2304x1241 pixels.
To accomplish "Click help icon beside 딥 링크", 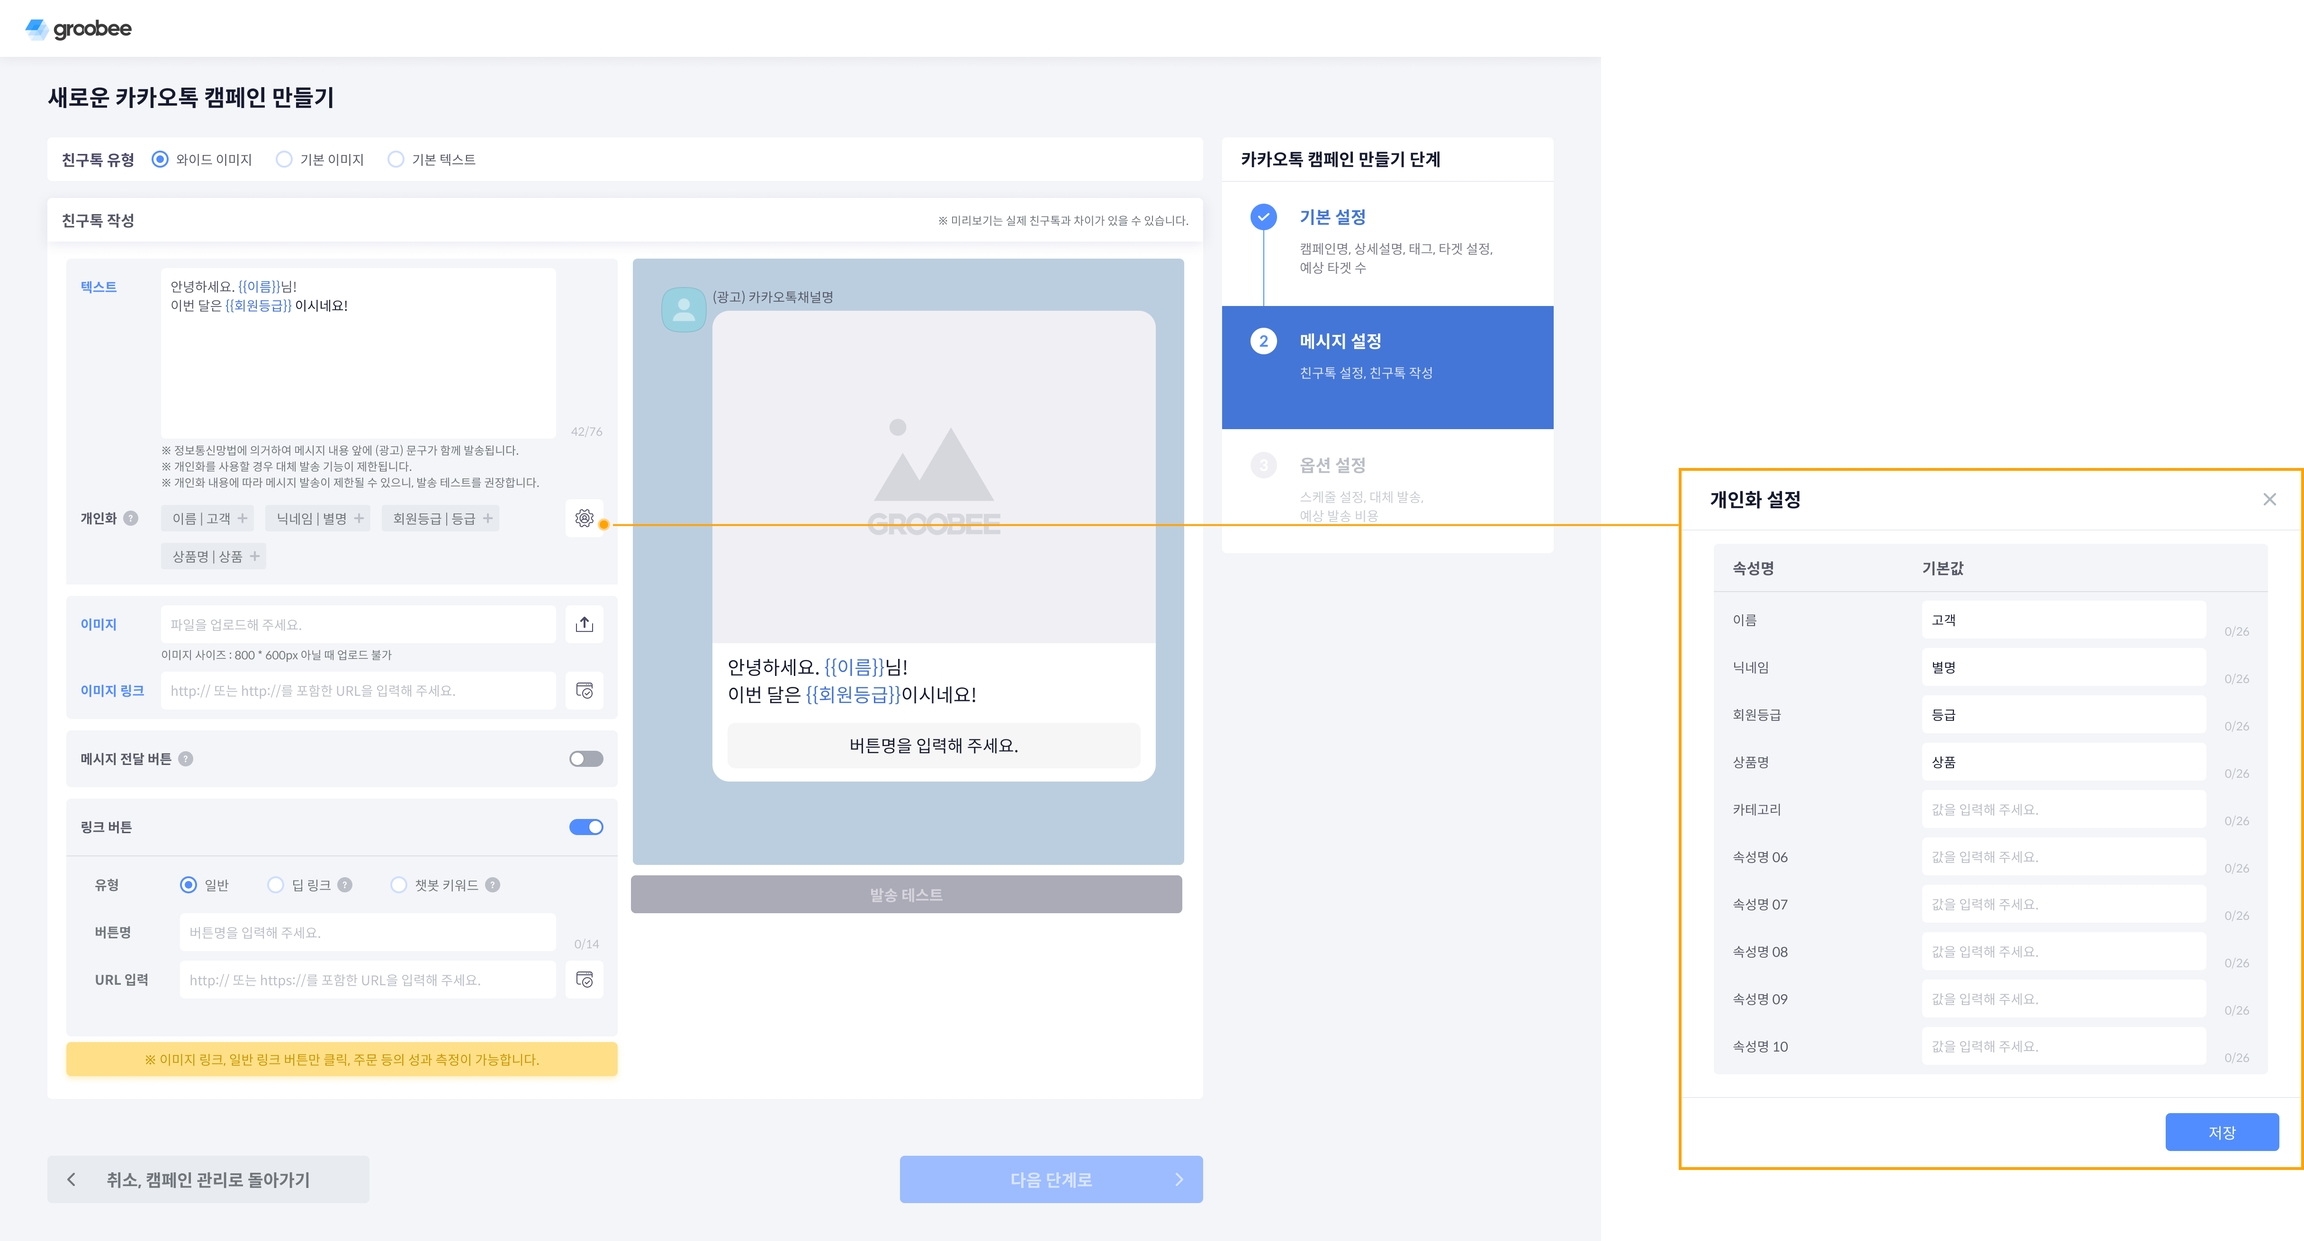I will [345, 885].
